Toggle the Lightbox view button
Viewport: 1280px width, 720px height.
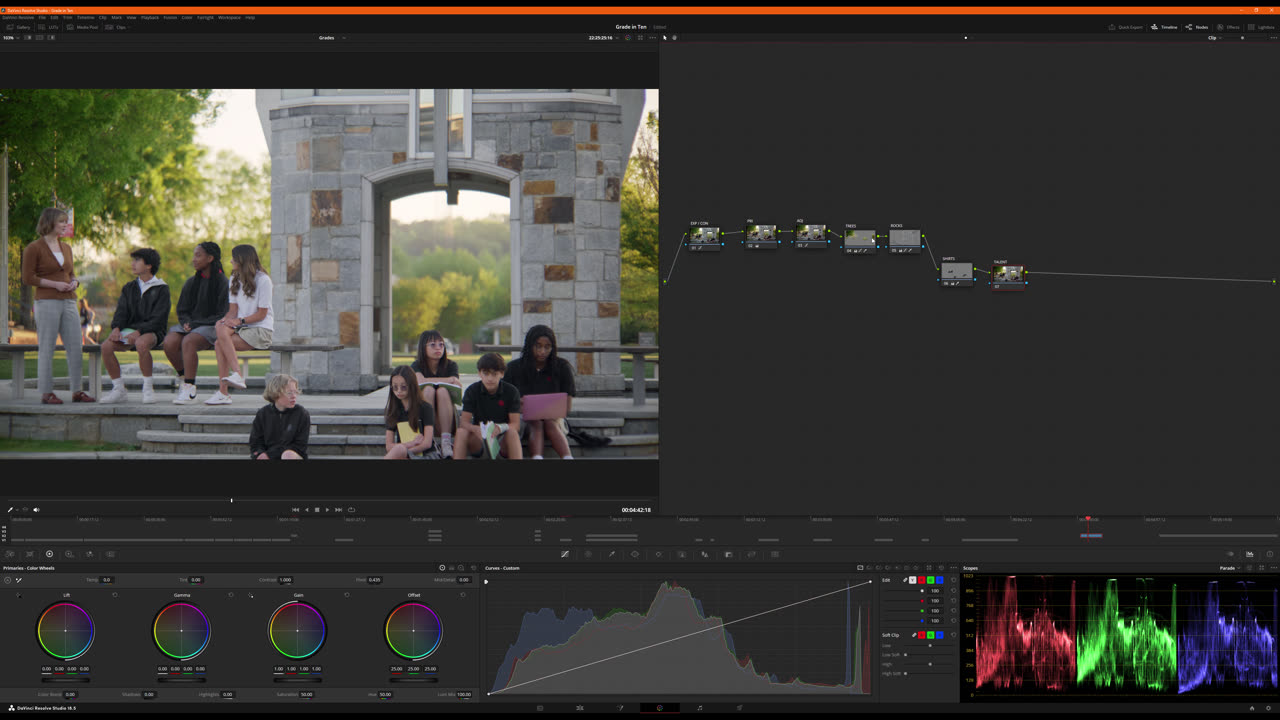[1261, 27]
